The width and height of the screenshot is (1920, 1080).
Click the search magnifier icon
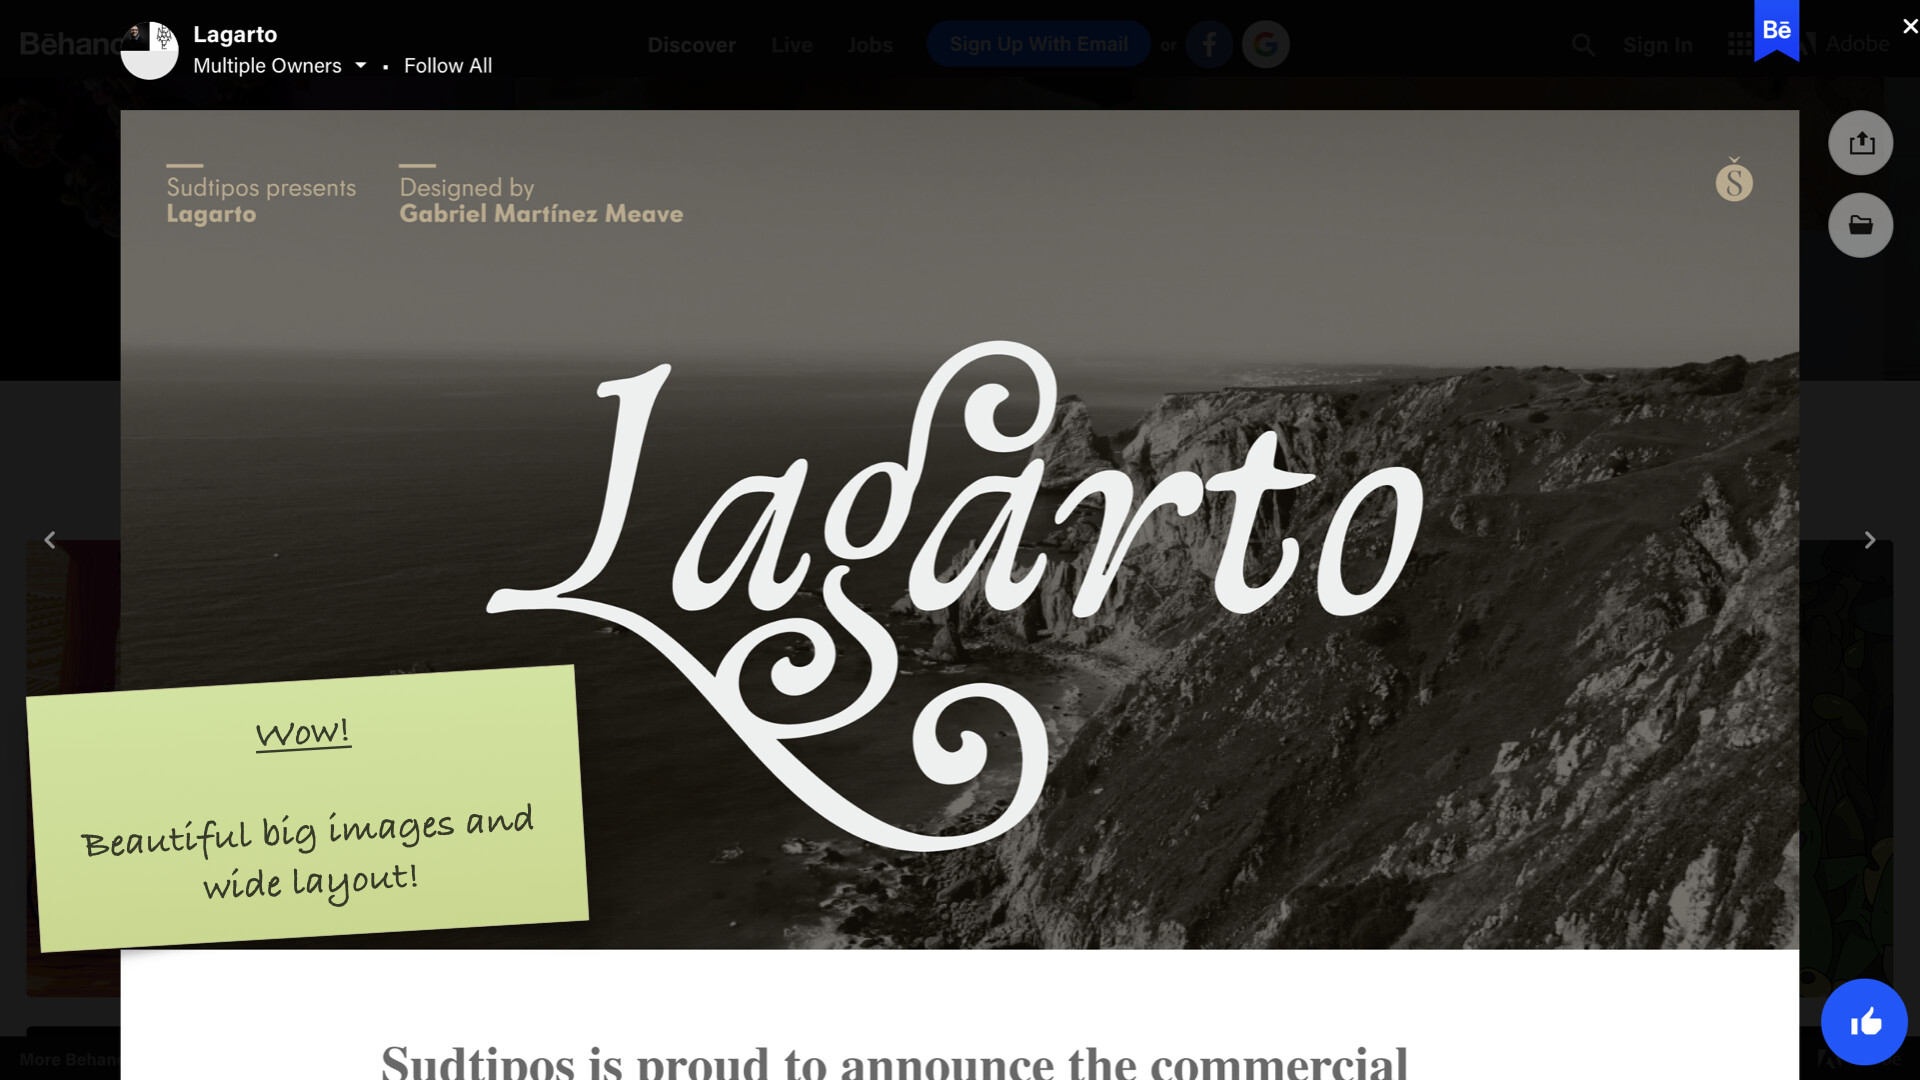coord(1582,45)
